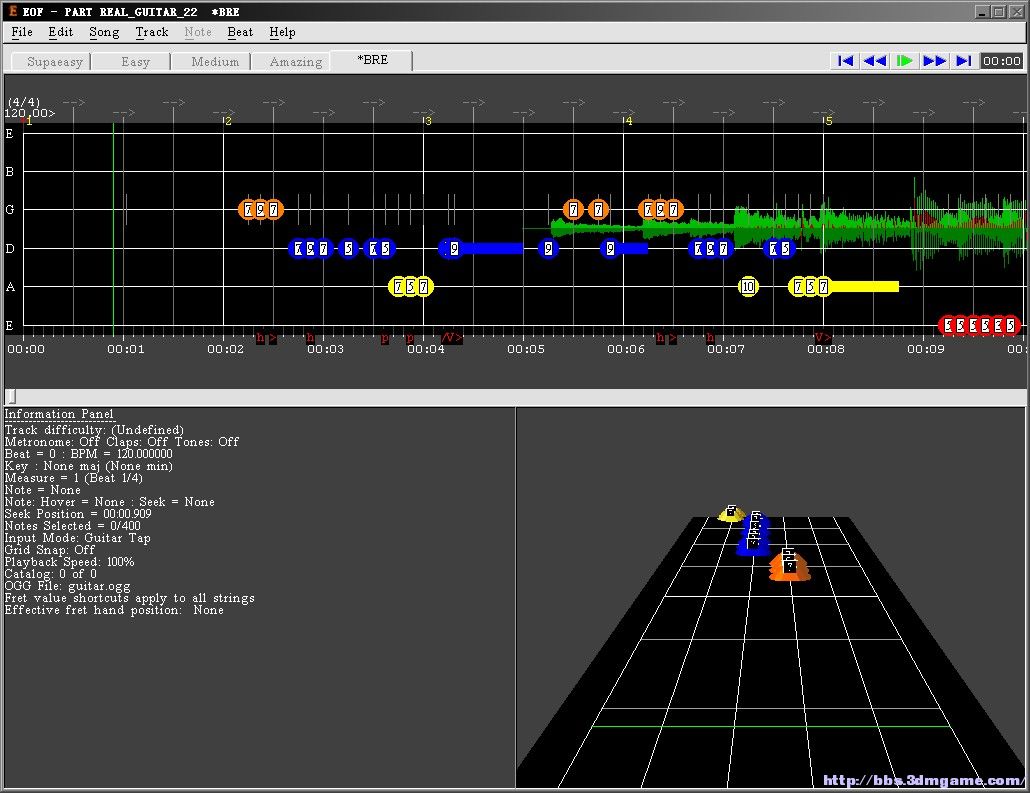The height and width of the screenshot is (793, 1030).
Task: Click the 'Playback Speed: 100%' line
Action: 69,562
